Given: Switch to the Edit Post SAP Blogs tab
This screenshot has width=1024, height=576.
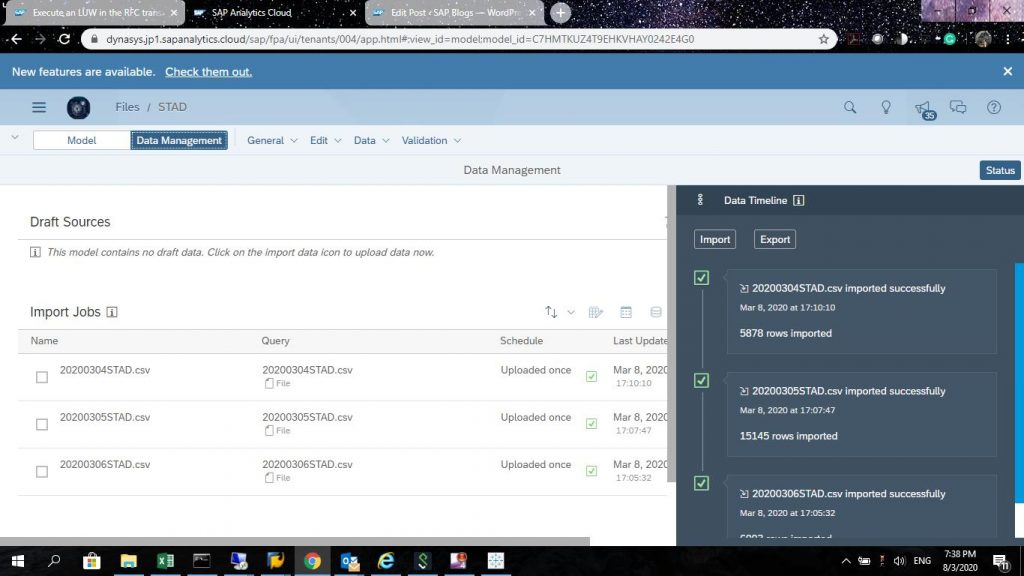Looking at the screenshot, I should 455,12.
